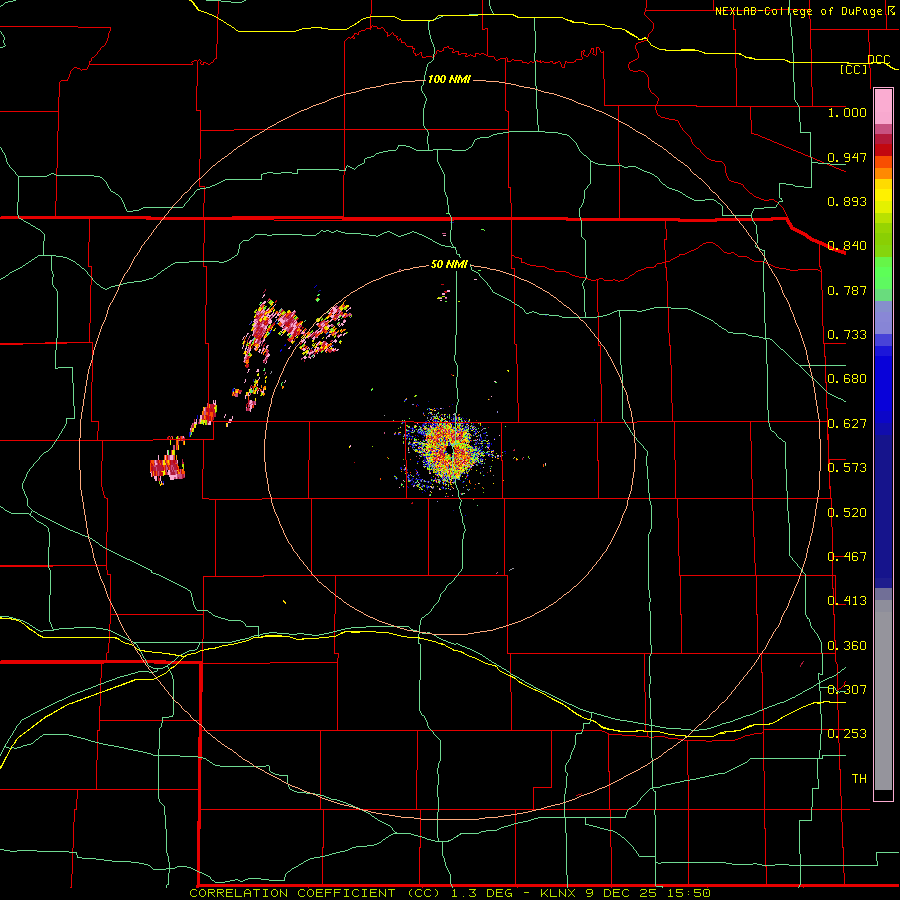Click the [CC] legend title
The image size is (900, 900).
[x=854, y=69]
